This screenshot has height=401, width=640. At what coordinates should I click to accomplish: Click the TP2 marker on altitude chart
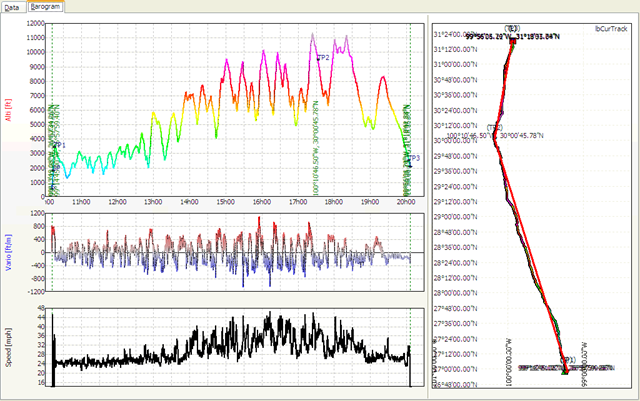click(x=322, y=58)
